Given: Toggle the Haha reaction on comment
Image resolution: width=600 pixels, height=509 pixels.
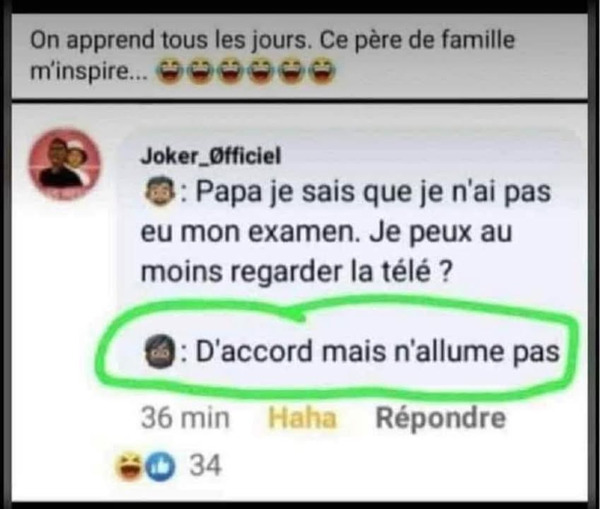Looking at the screenshot, I should pos(302,418).
